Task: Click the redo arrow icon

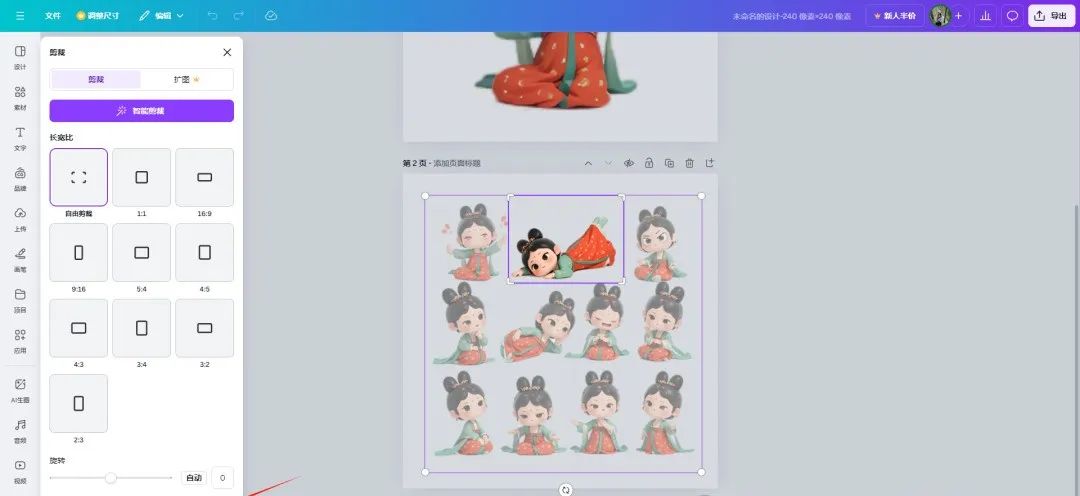Action: (x=238, y=15)
